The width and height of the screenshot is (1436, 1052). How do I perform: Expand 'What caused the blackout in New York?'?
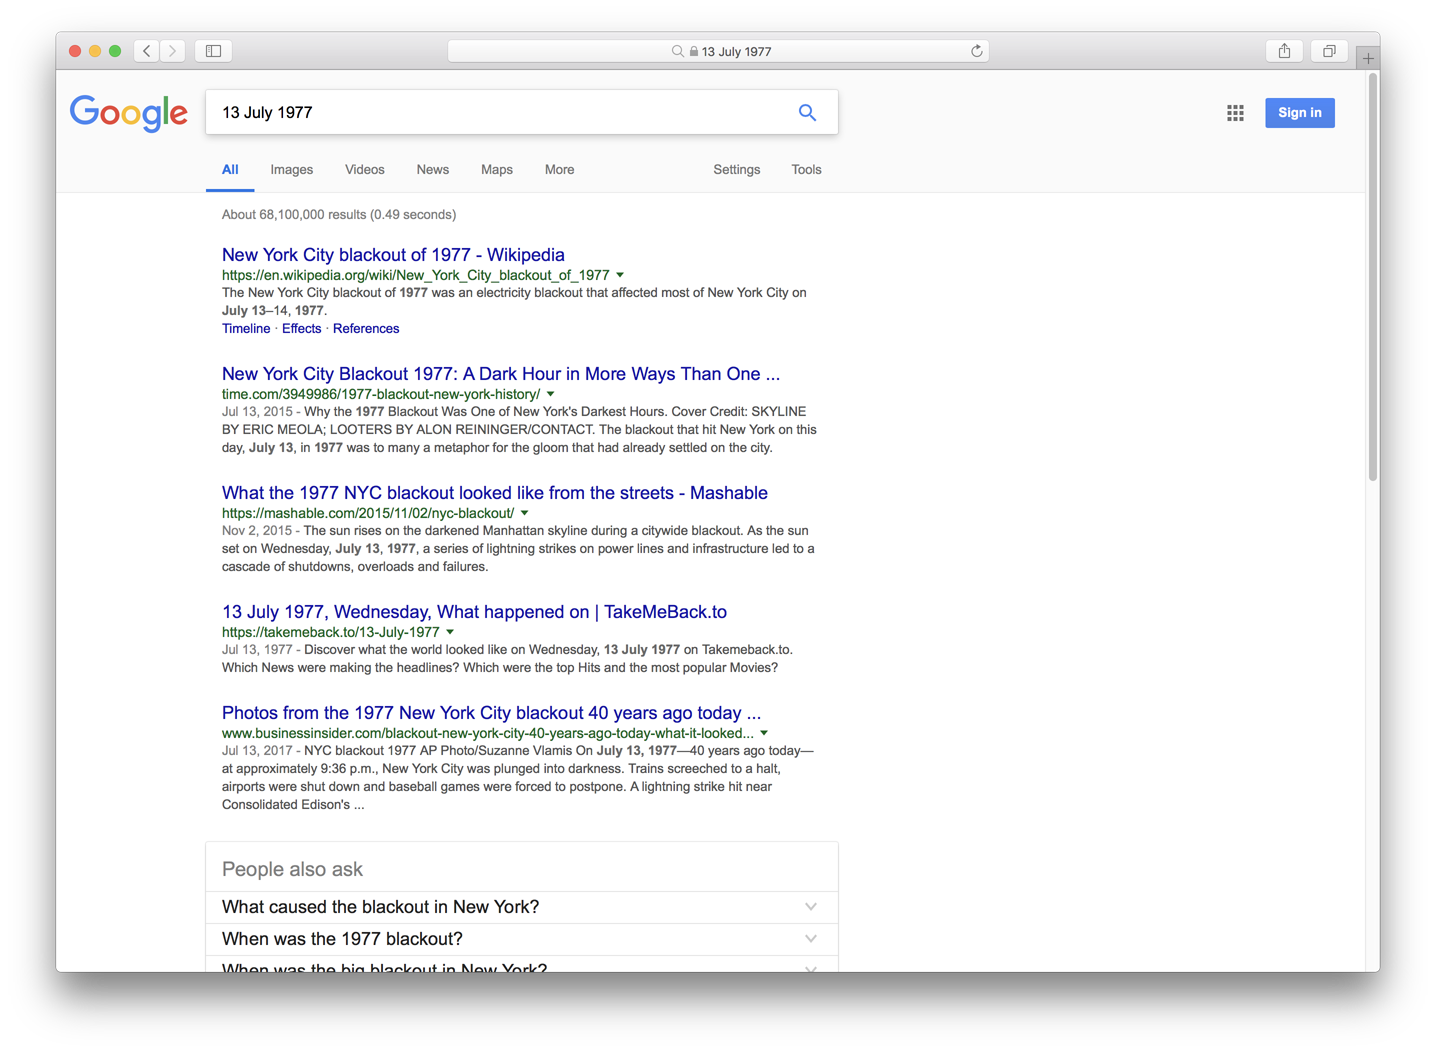(x=522, y=907)
